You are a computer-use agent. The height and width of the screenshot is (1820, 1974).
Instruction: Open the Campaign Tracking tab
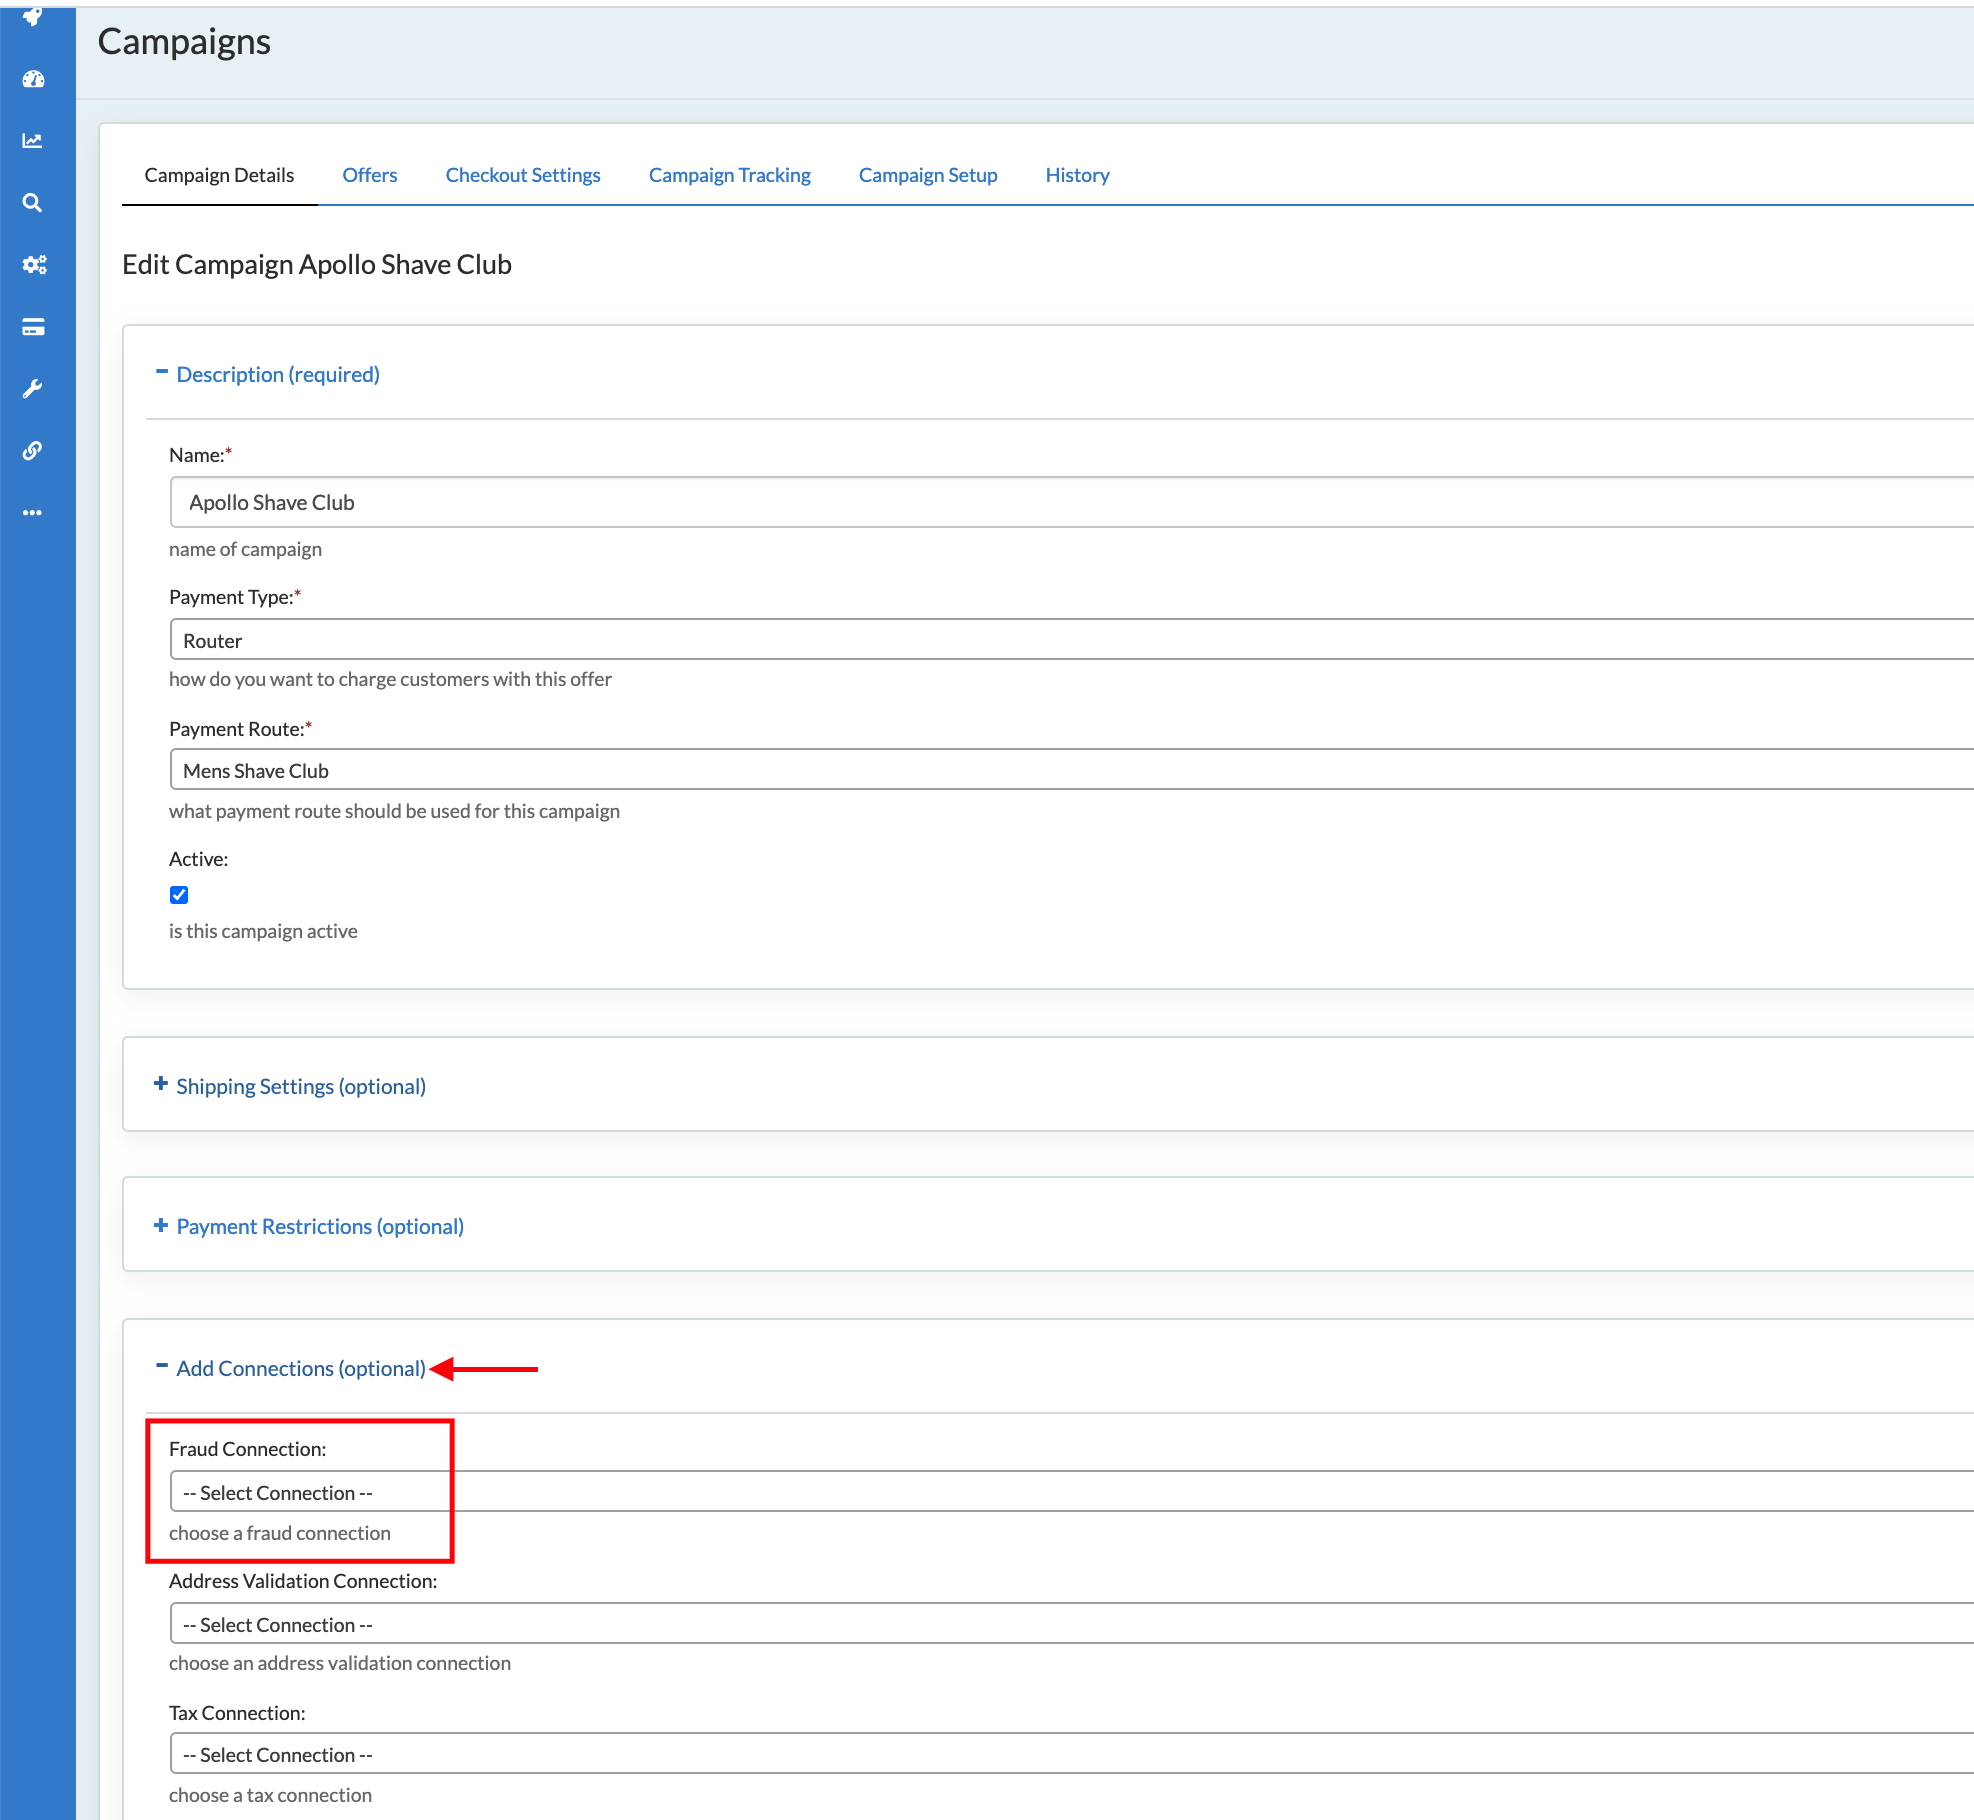729,175
